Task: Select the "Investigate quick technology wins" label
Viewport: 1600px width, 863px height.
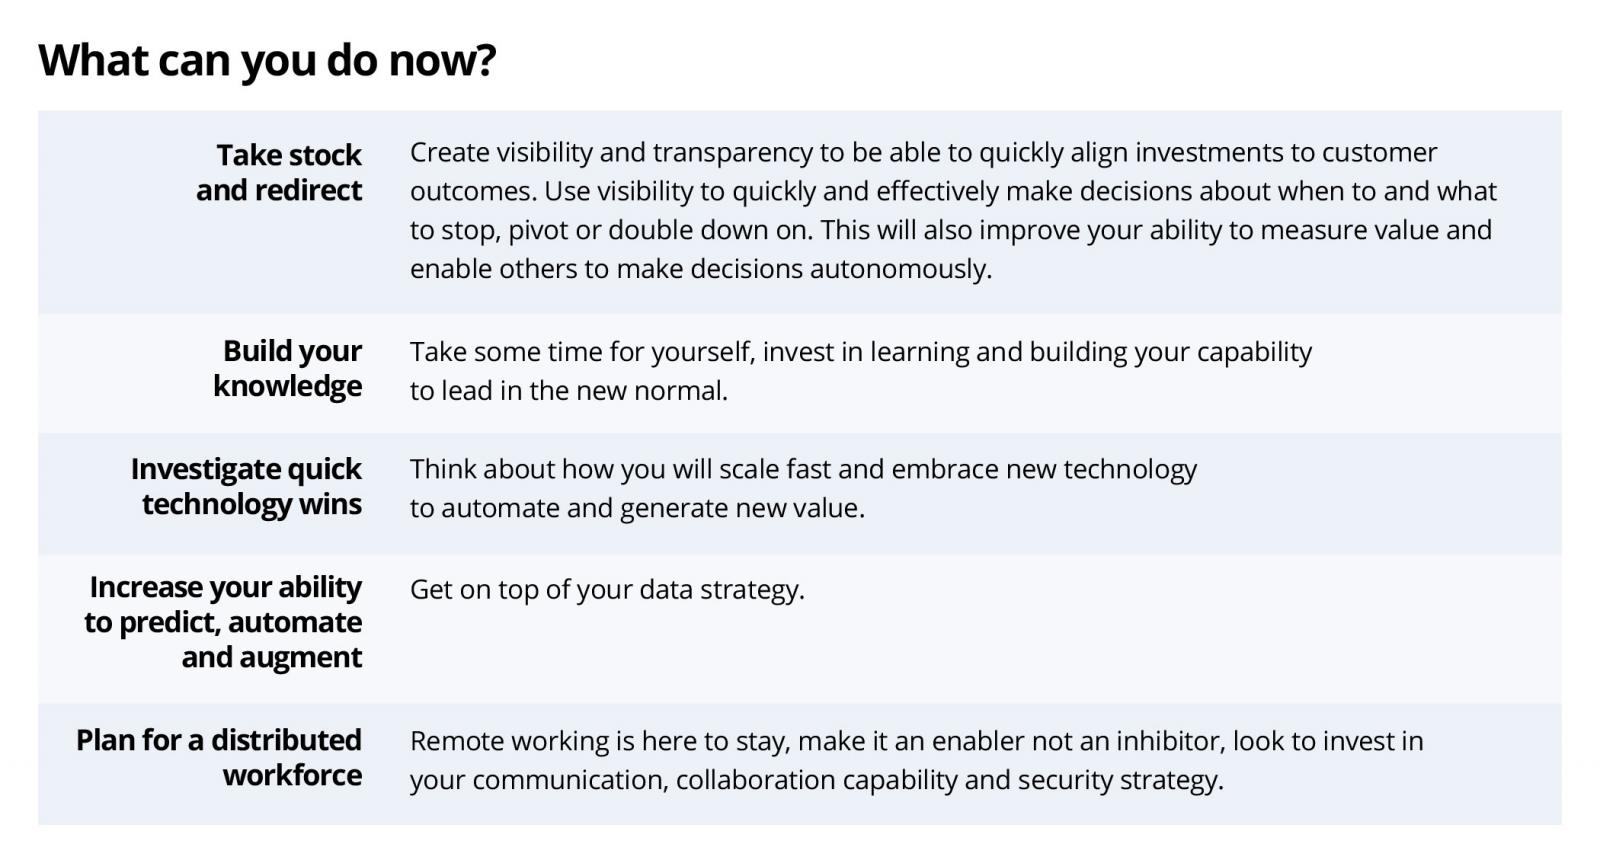Action: pos(246,486)
